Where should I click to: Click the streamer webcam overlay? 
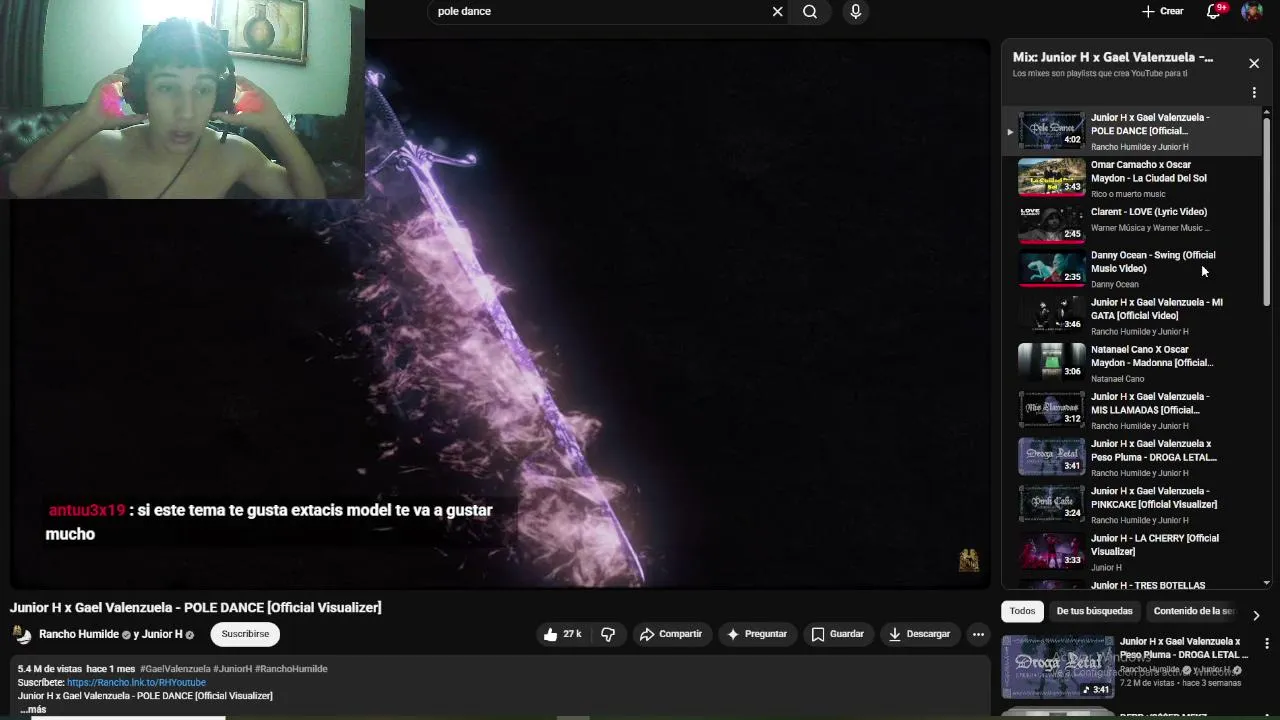[x=182, y=98]
